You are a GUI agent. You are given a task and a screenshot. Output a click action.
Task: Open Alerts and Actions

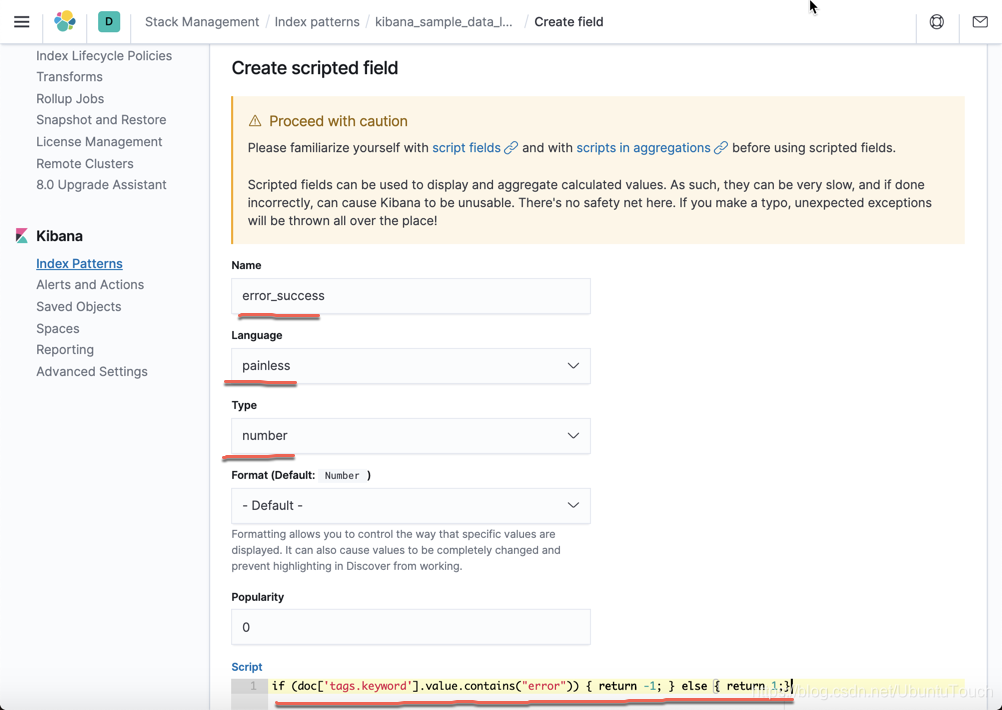tap(90, 284)
